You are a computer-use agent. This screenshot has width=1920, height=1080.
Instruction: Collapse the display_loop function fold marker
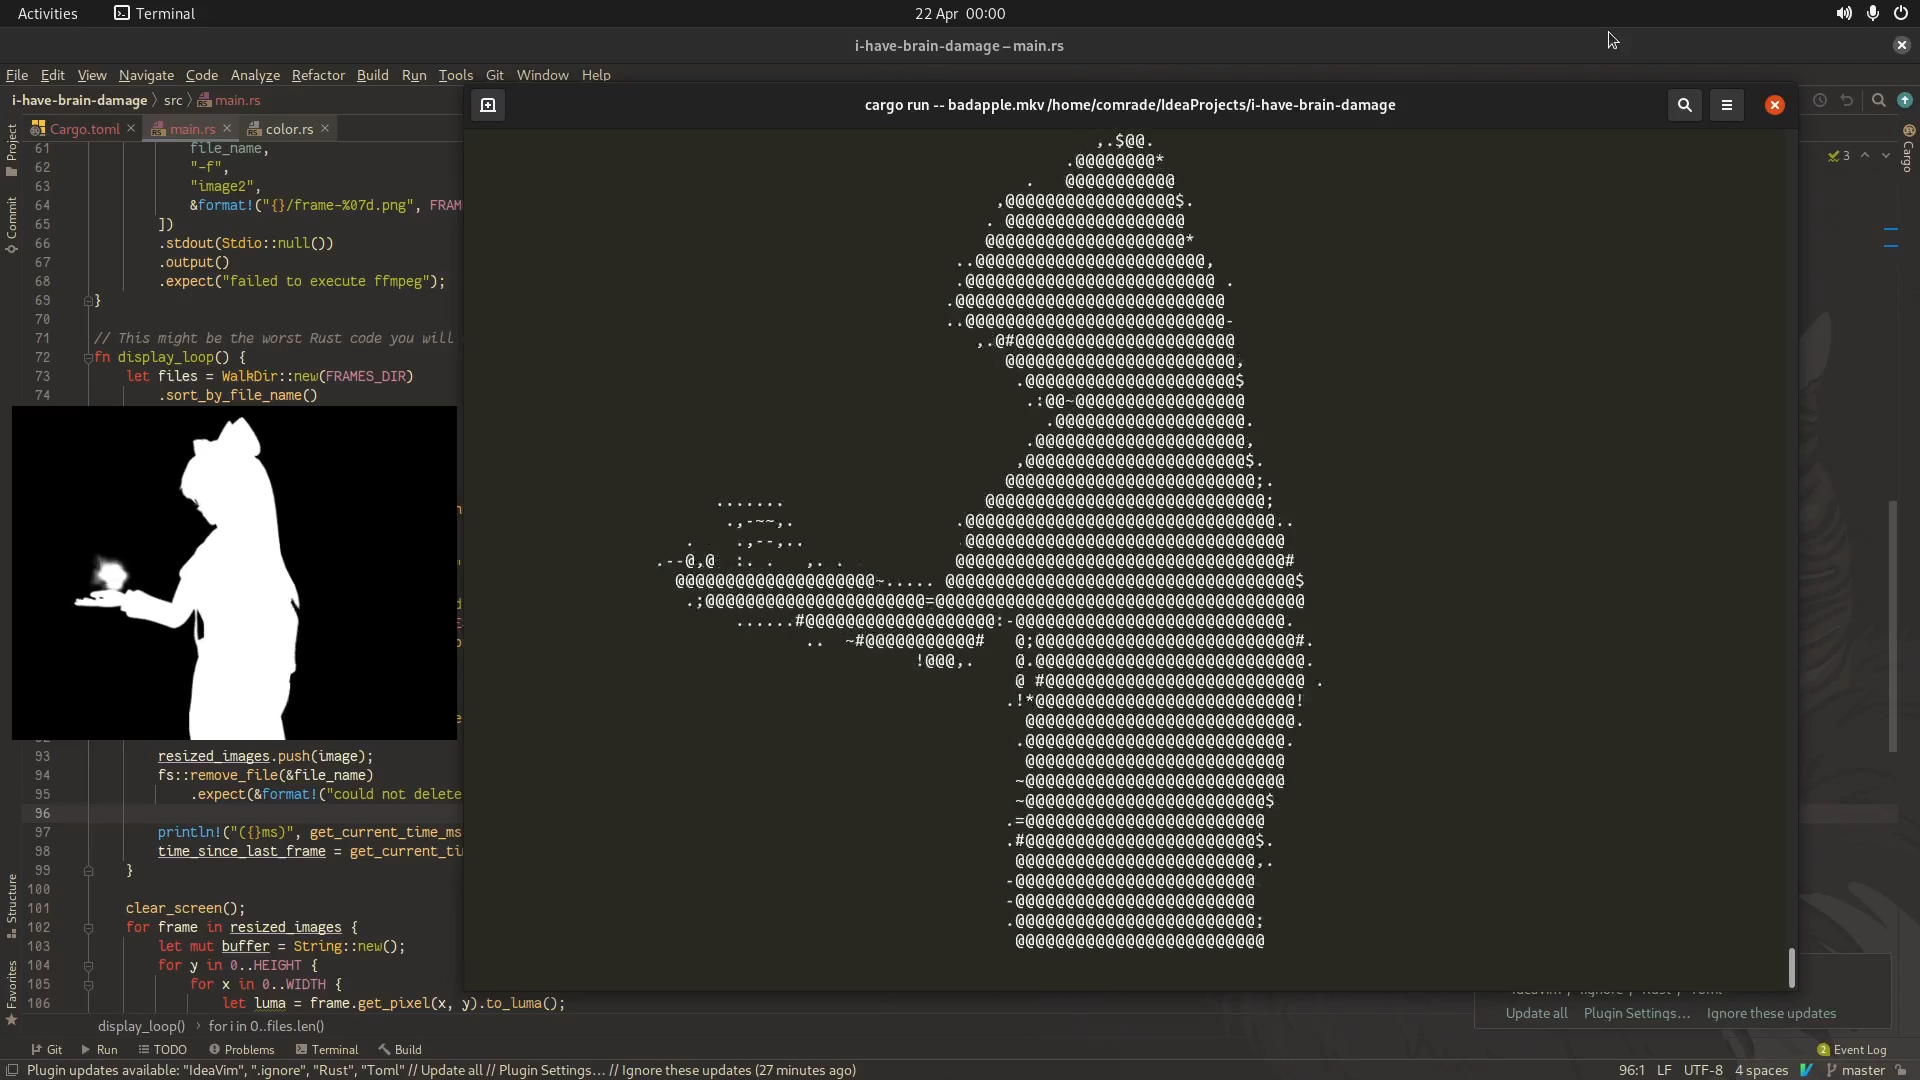click(x=88, y=358)
